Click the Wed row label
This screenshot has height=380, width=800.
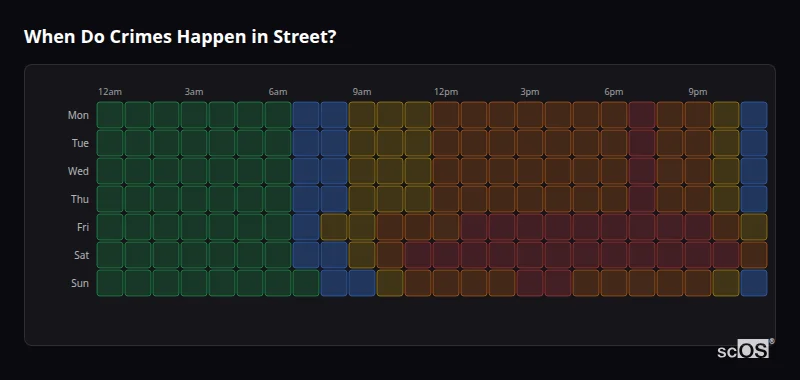[x=78, y=171]
